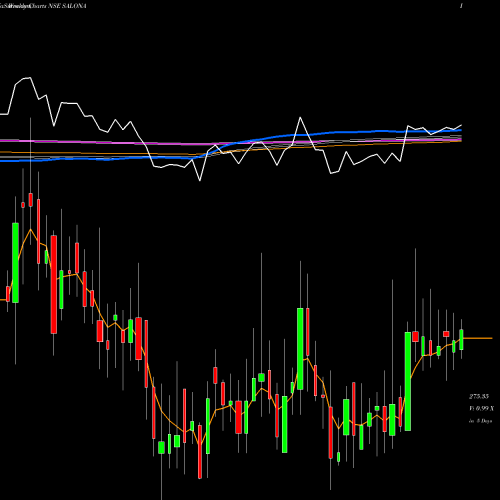500x500 pixels.
Task: Click the "V: 0.99 N" volume label
Action: point(481,408)
